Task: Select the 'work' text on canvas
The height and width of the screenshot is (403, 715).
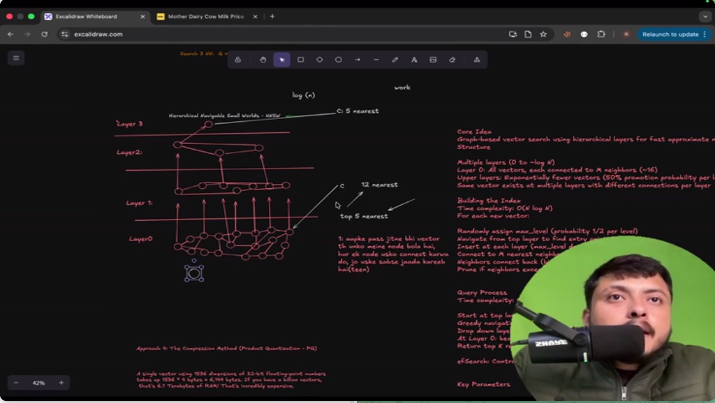Action: click(x=402, y=87)
